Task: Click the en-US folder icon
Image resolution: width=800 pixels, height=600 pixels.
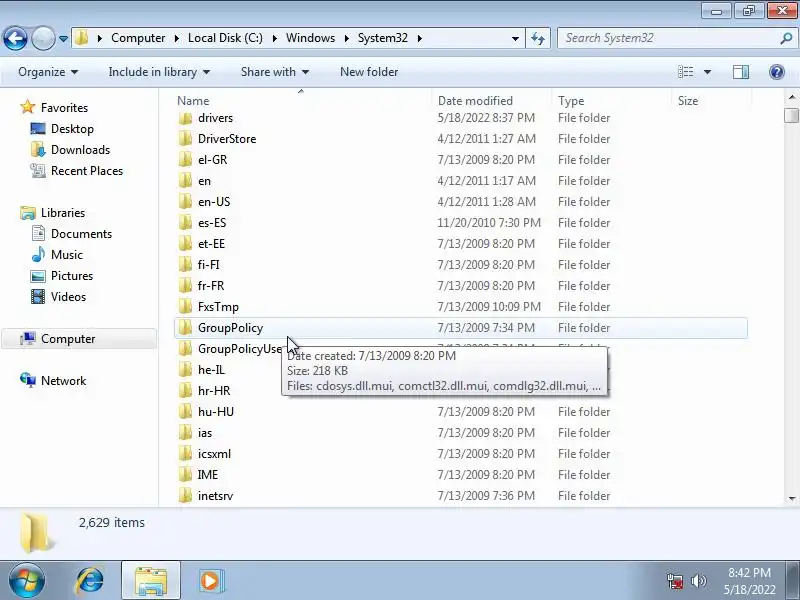Action: pos(186,202)
